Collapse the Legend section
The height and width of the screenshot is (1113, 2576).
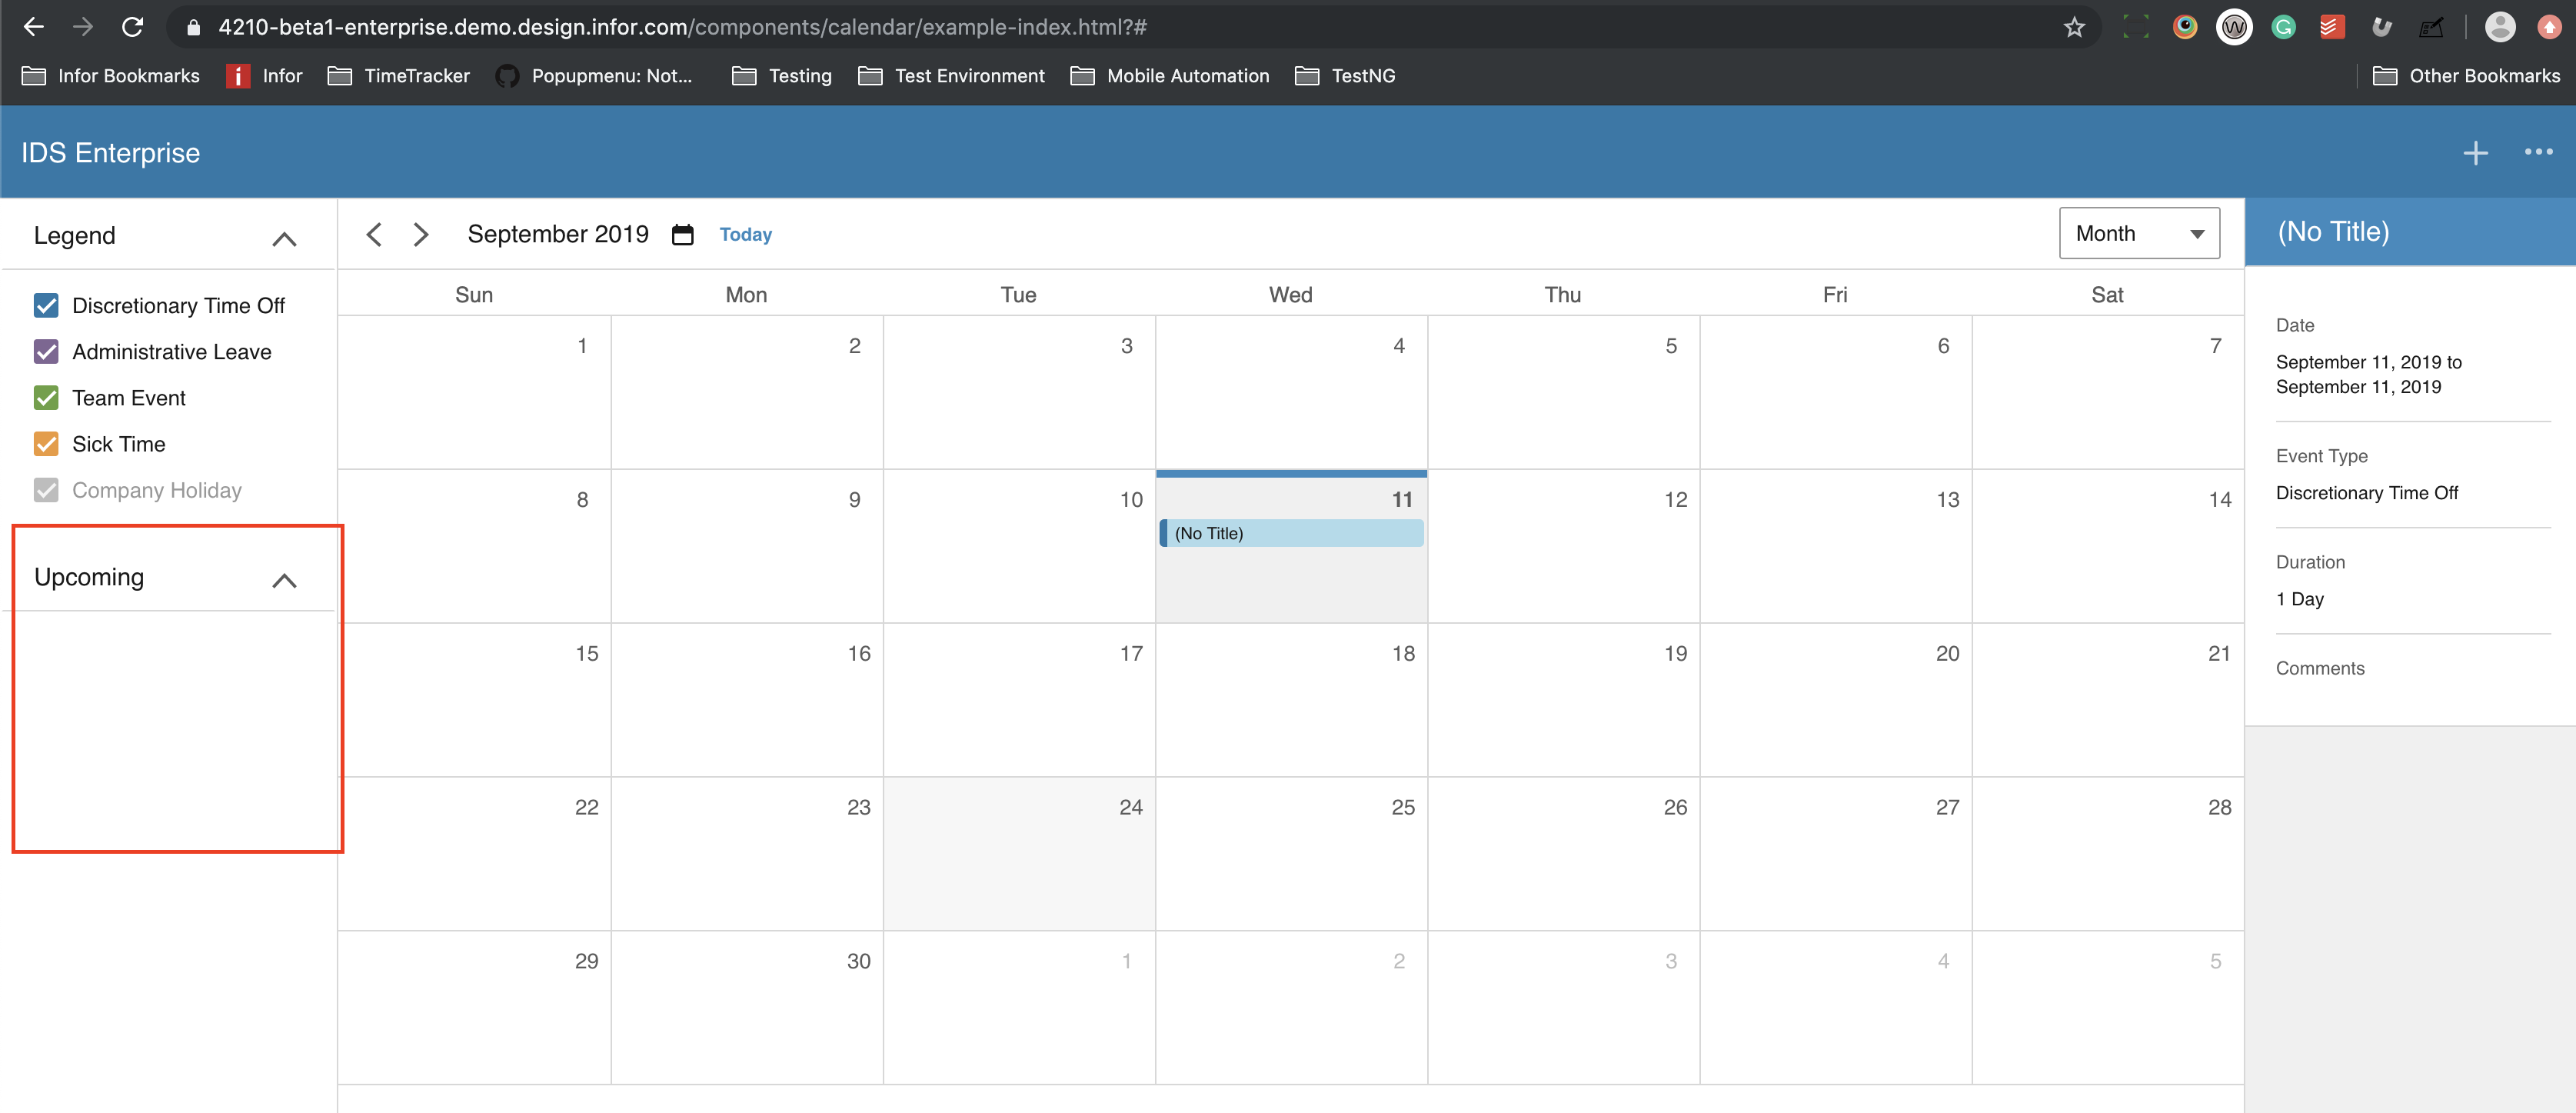click(x=284, y=238)
